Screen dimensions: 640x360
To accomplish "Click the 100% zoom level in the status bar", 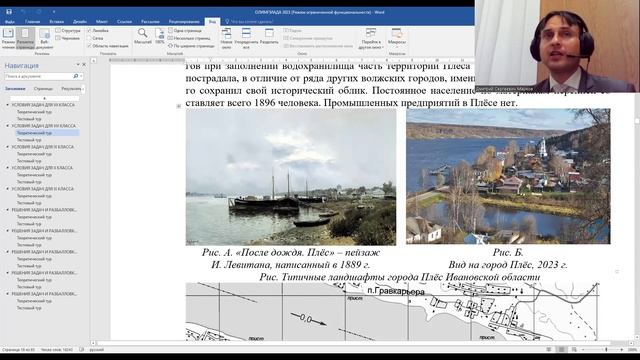I will click(632, 350).
